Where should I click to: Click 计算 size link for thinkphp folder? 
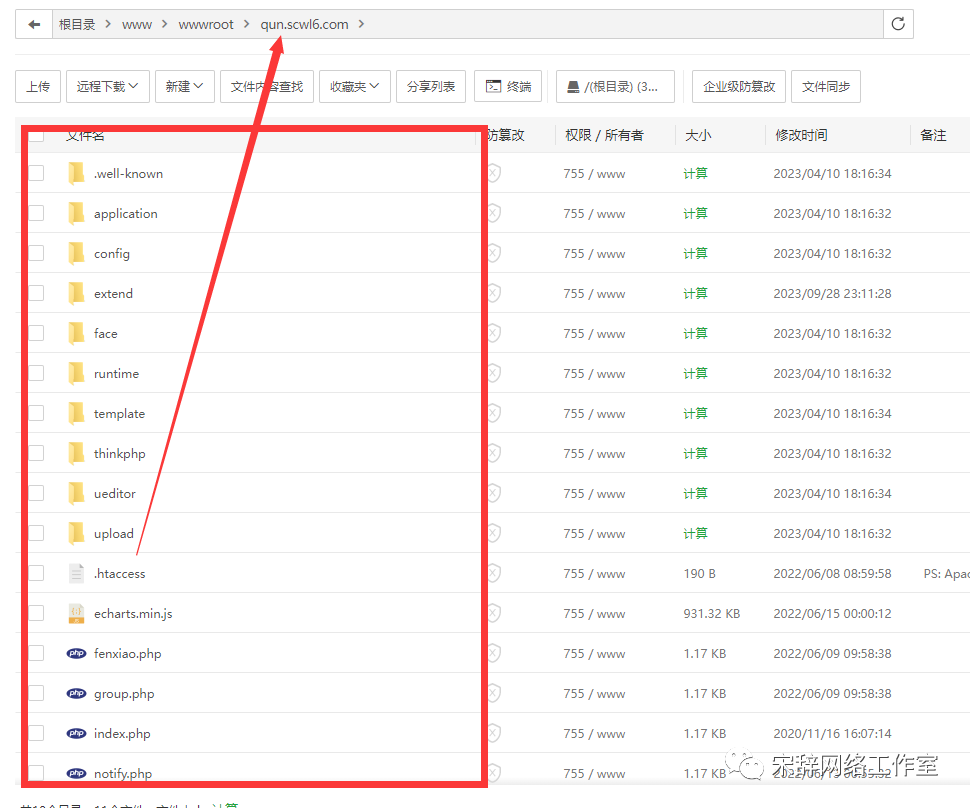click(x=695, y=453)
